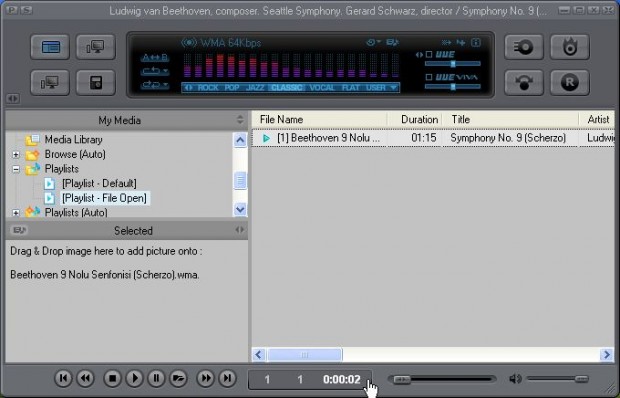The width and height of the screenshot is (620, 398).
Task: Click the BBE effect level slider
Action: (x=453, y=64)
